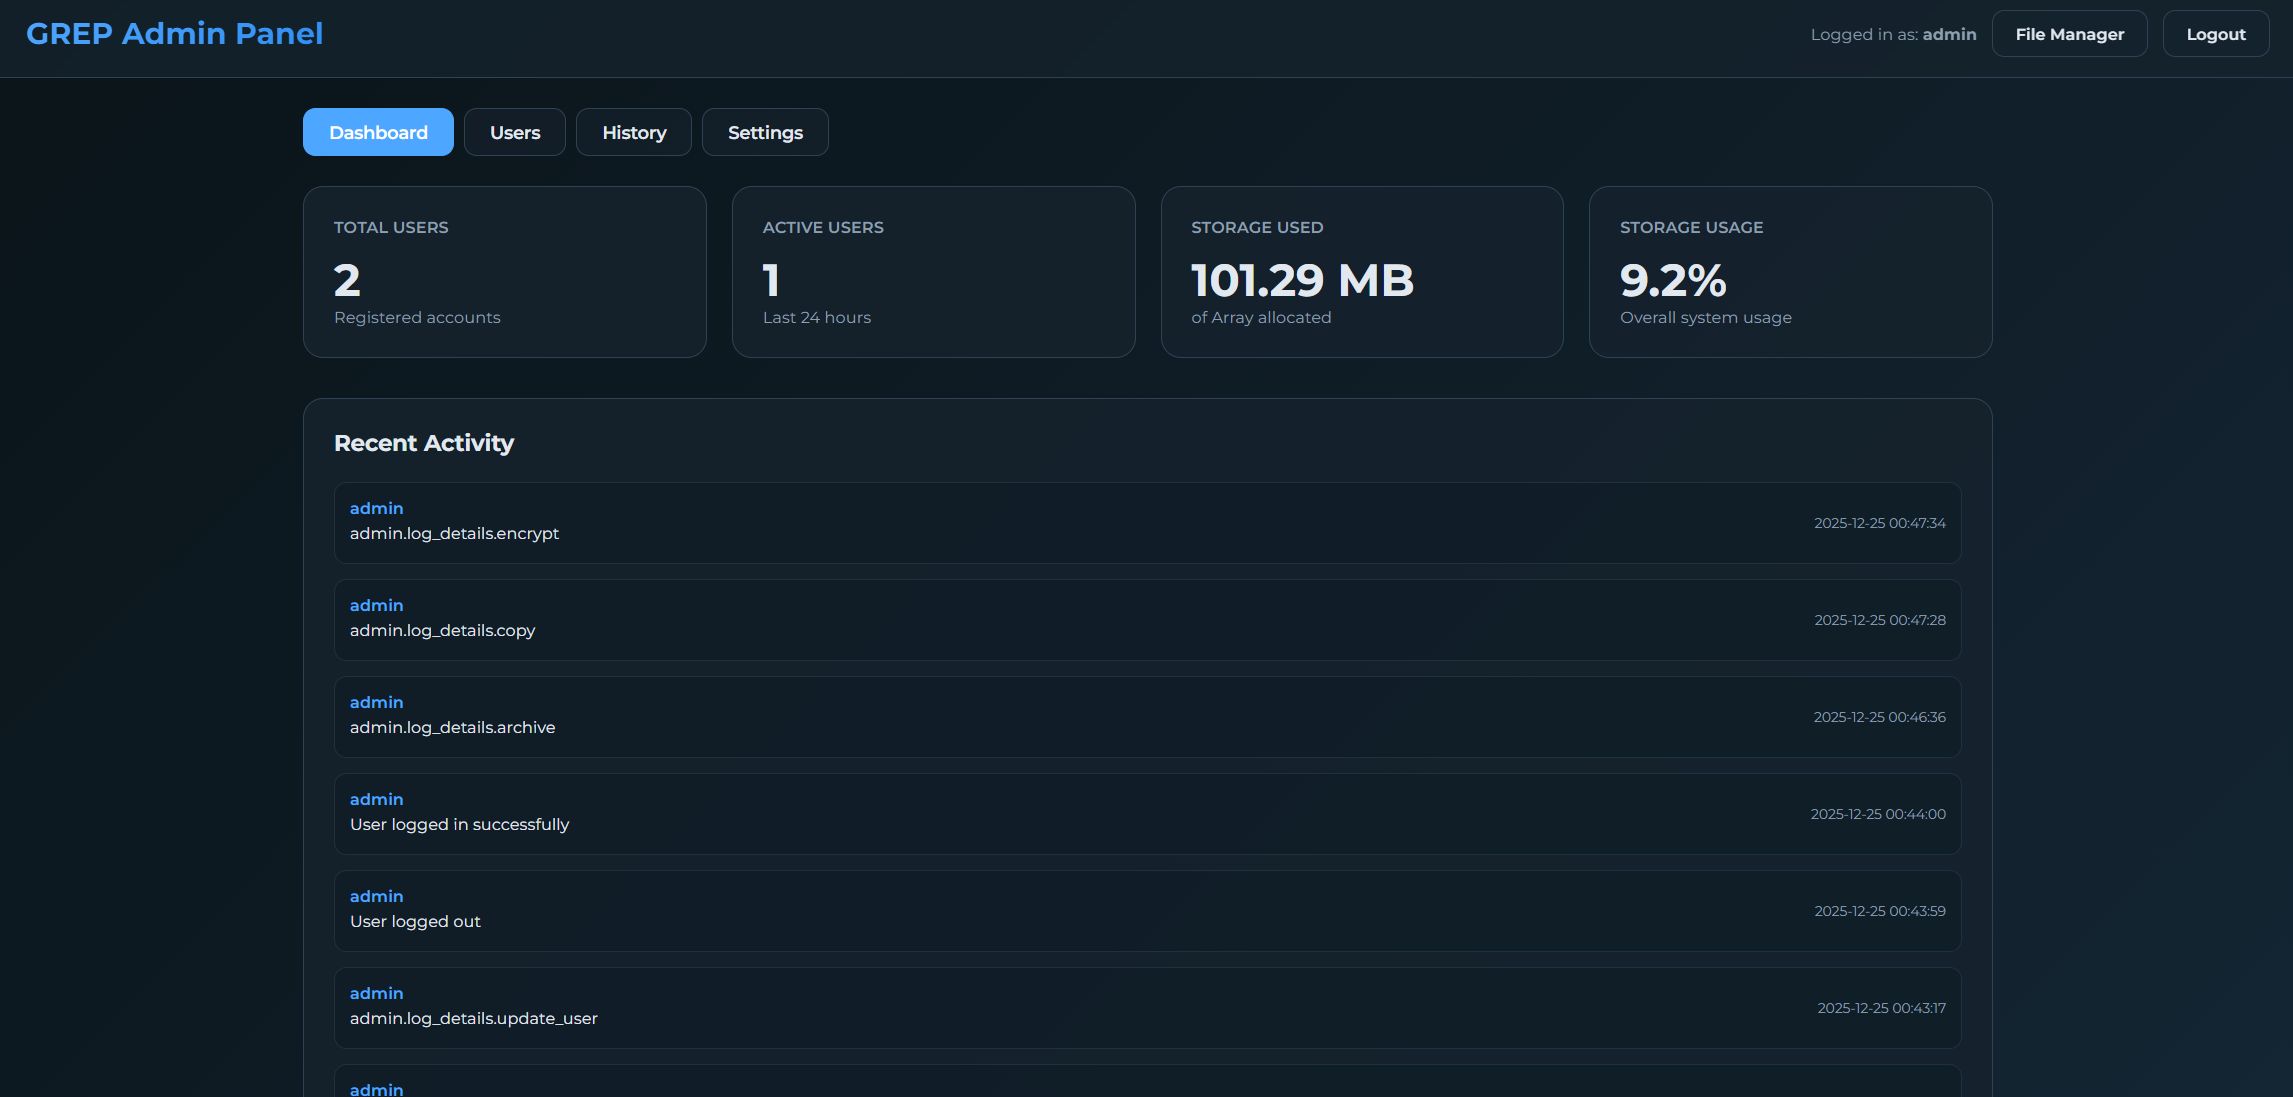Image resolution: width=2293 pixels, height=1097 pixels.
Task: Select the Total Users stat card
Action: click(504, 272)
